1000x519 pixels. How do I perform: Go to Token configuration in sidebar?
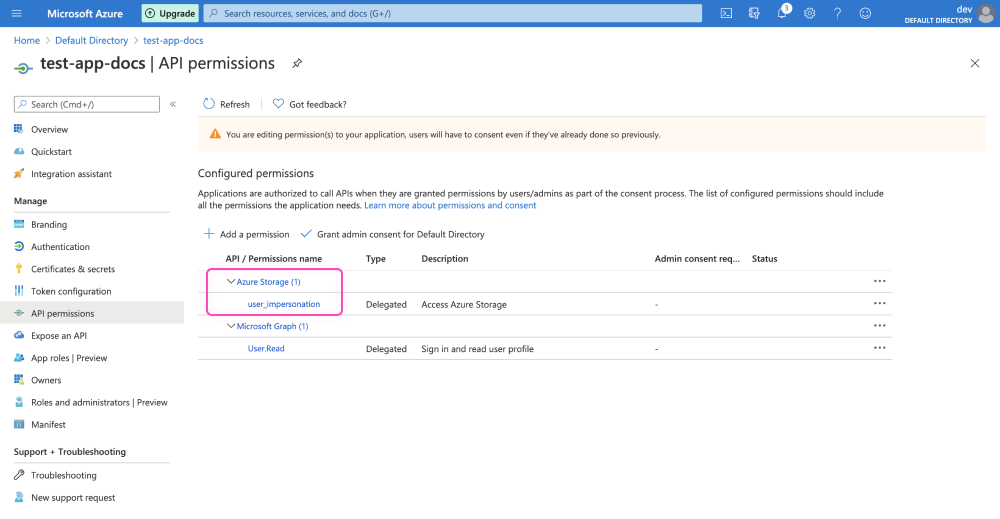click(70, 291)
